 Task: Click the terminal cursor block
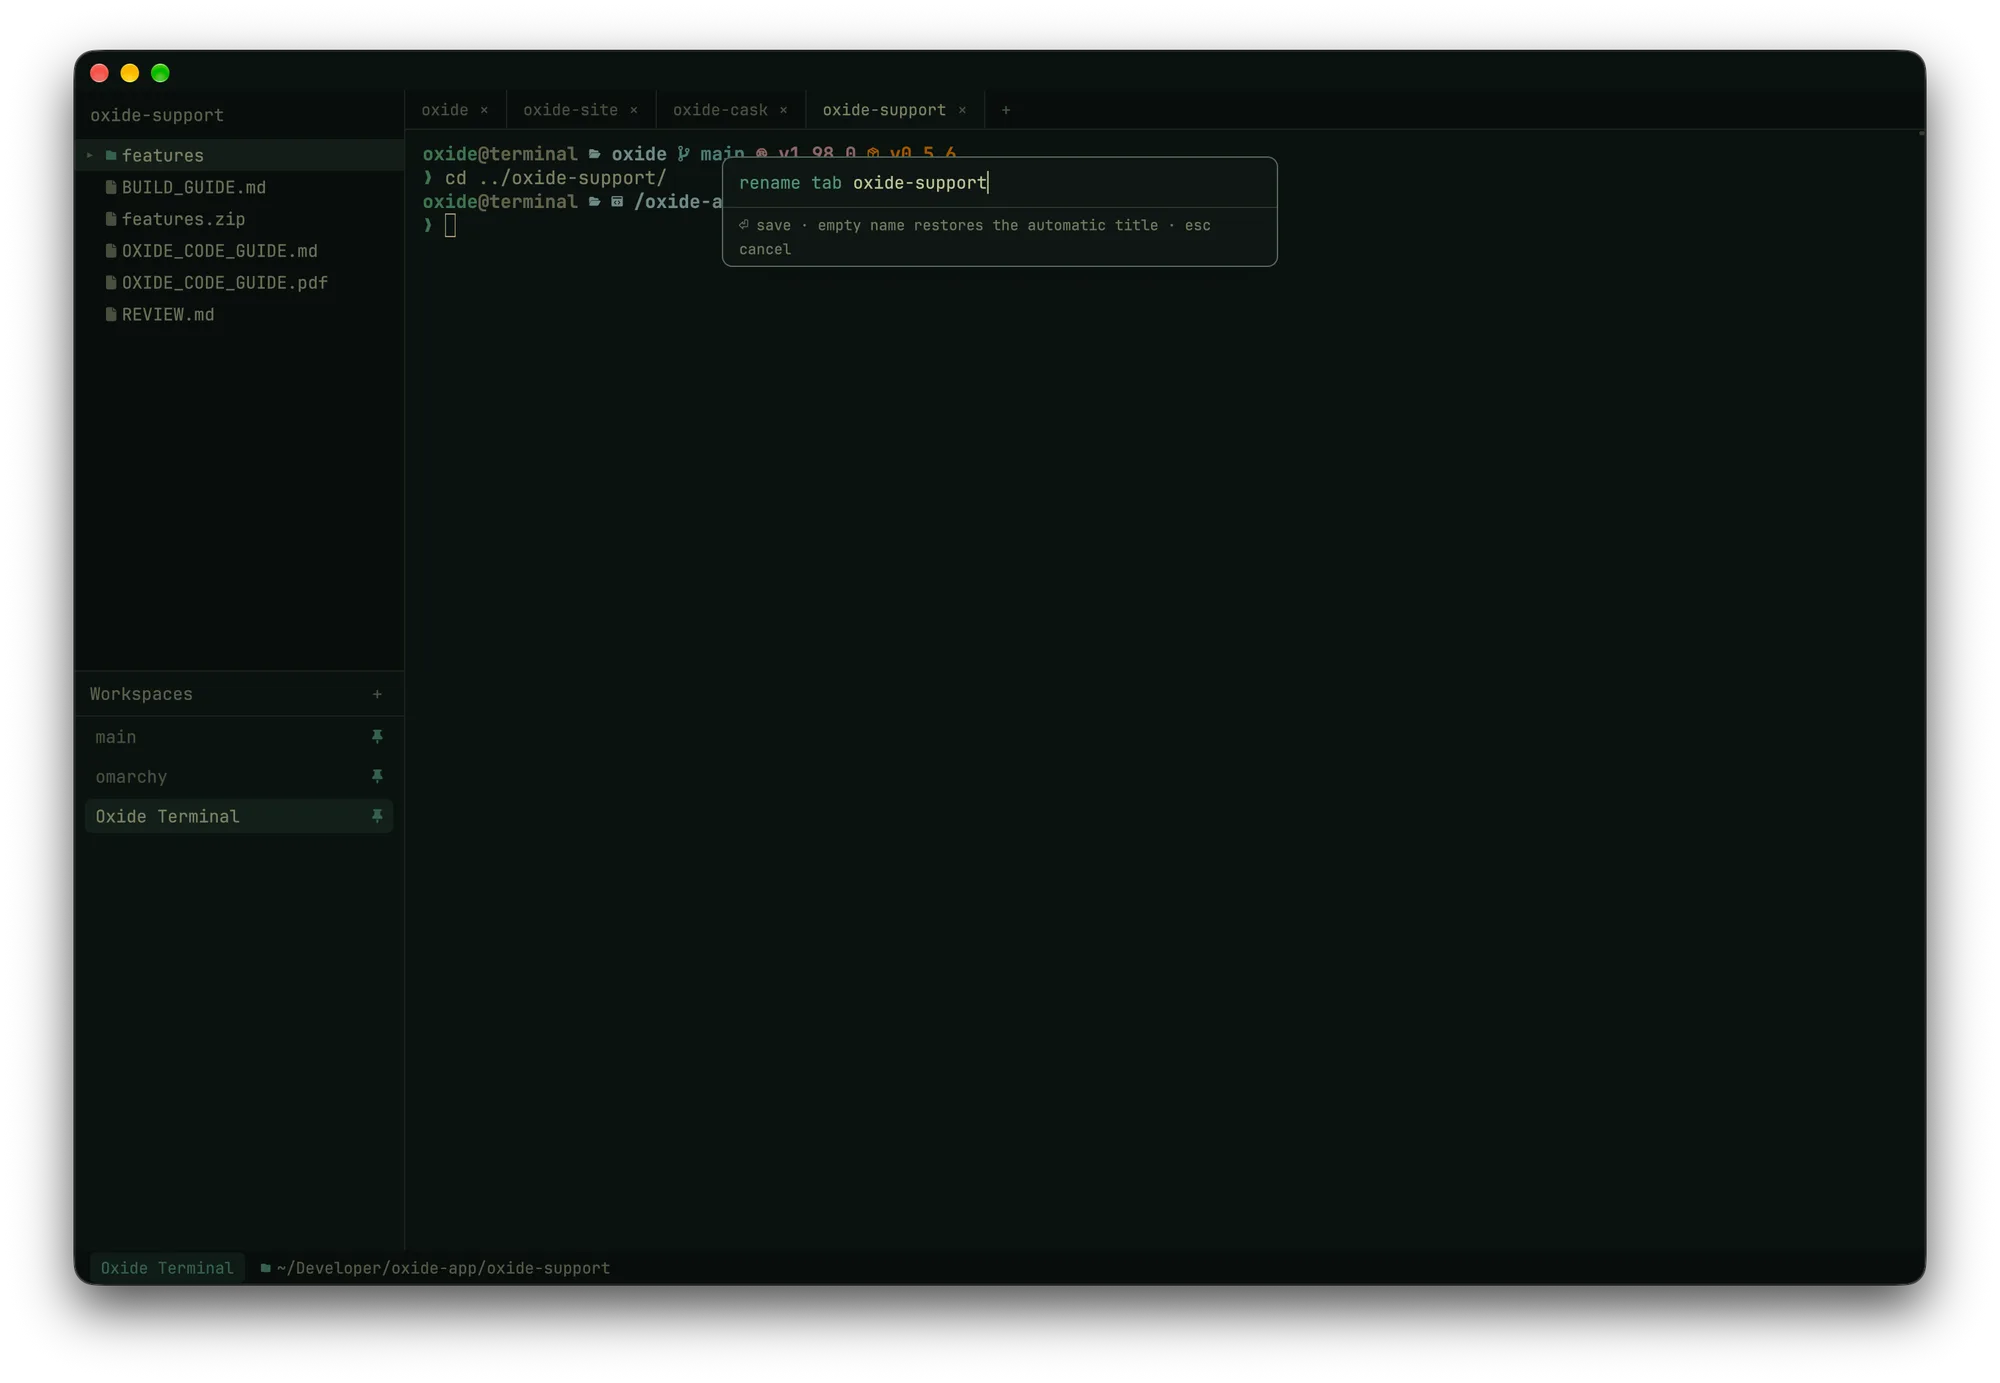pos(450,226)
